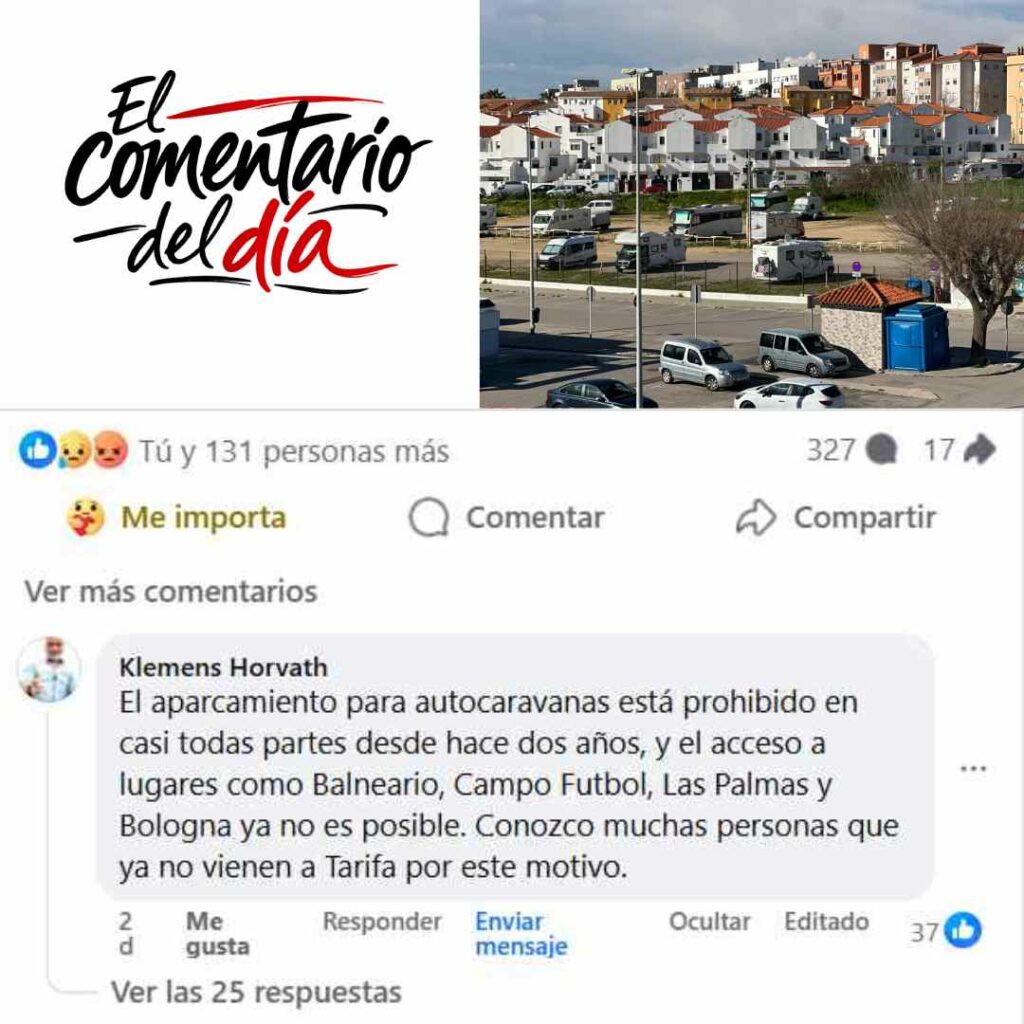Click the blue like reaction icon

(37, 451)
